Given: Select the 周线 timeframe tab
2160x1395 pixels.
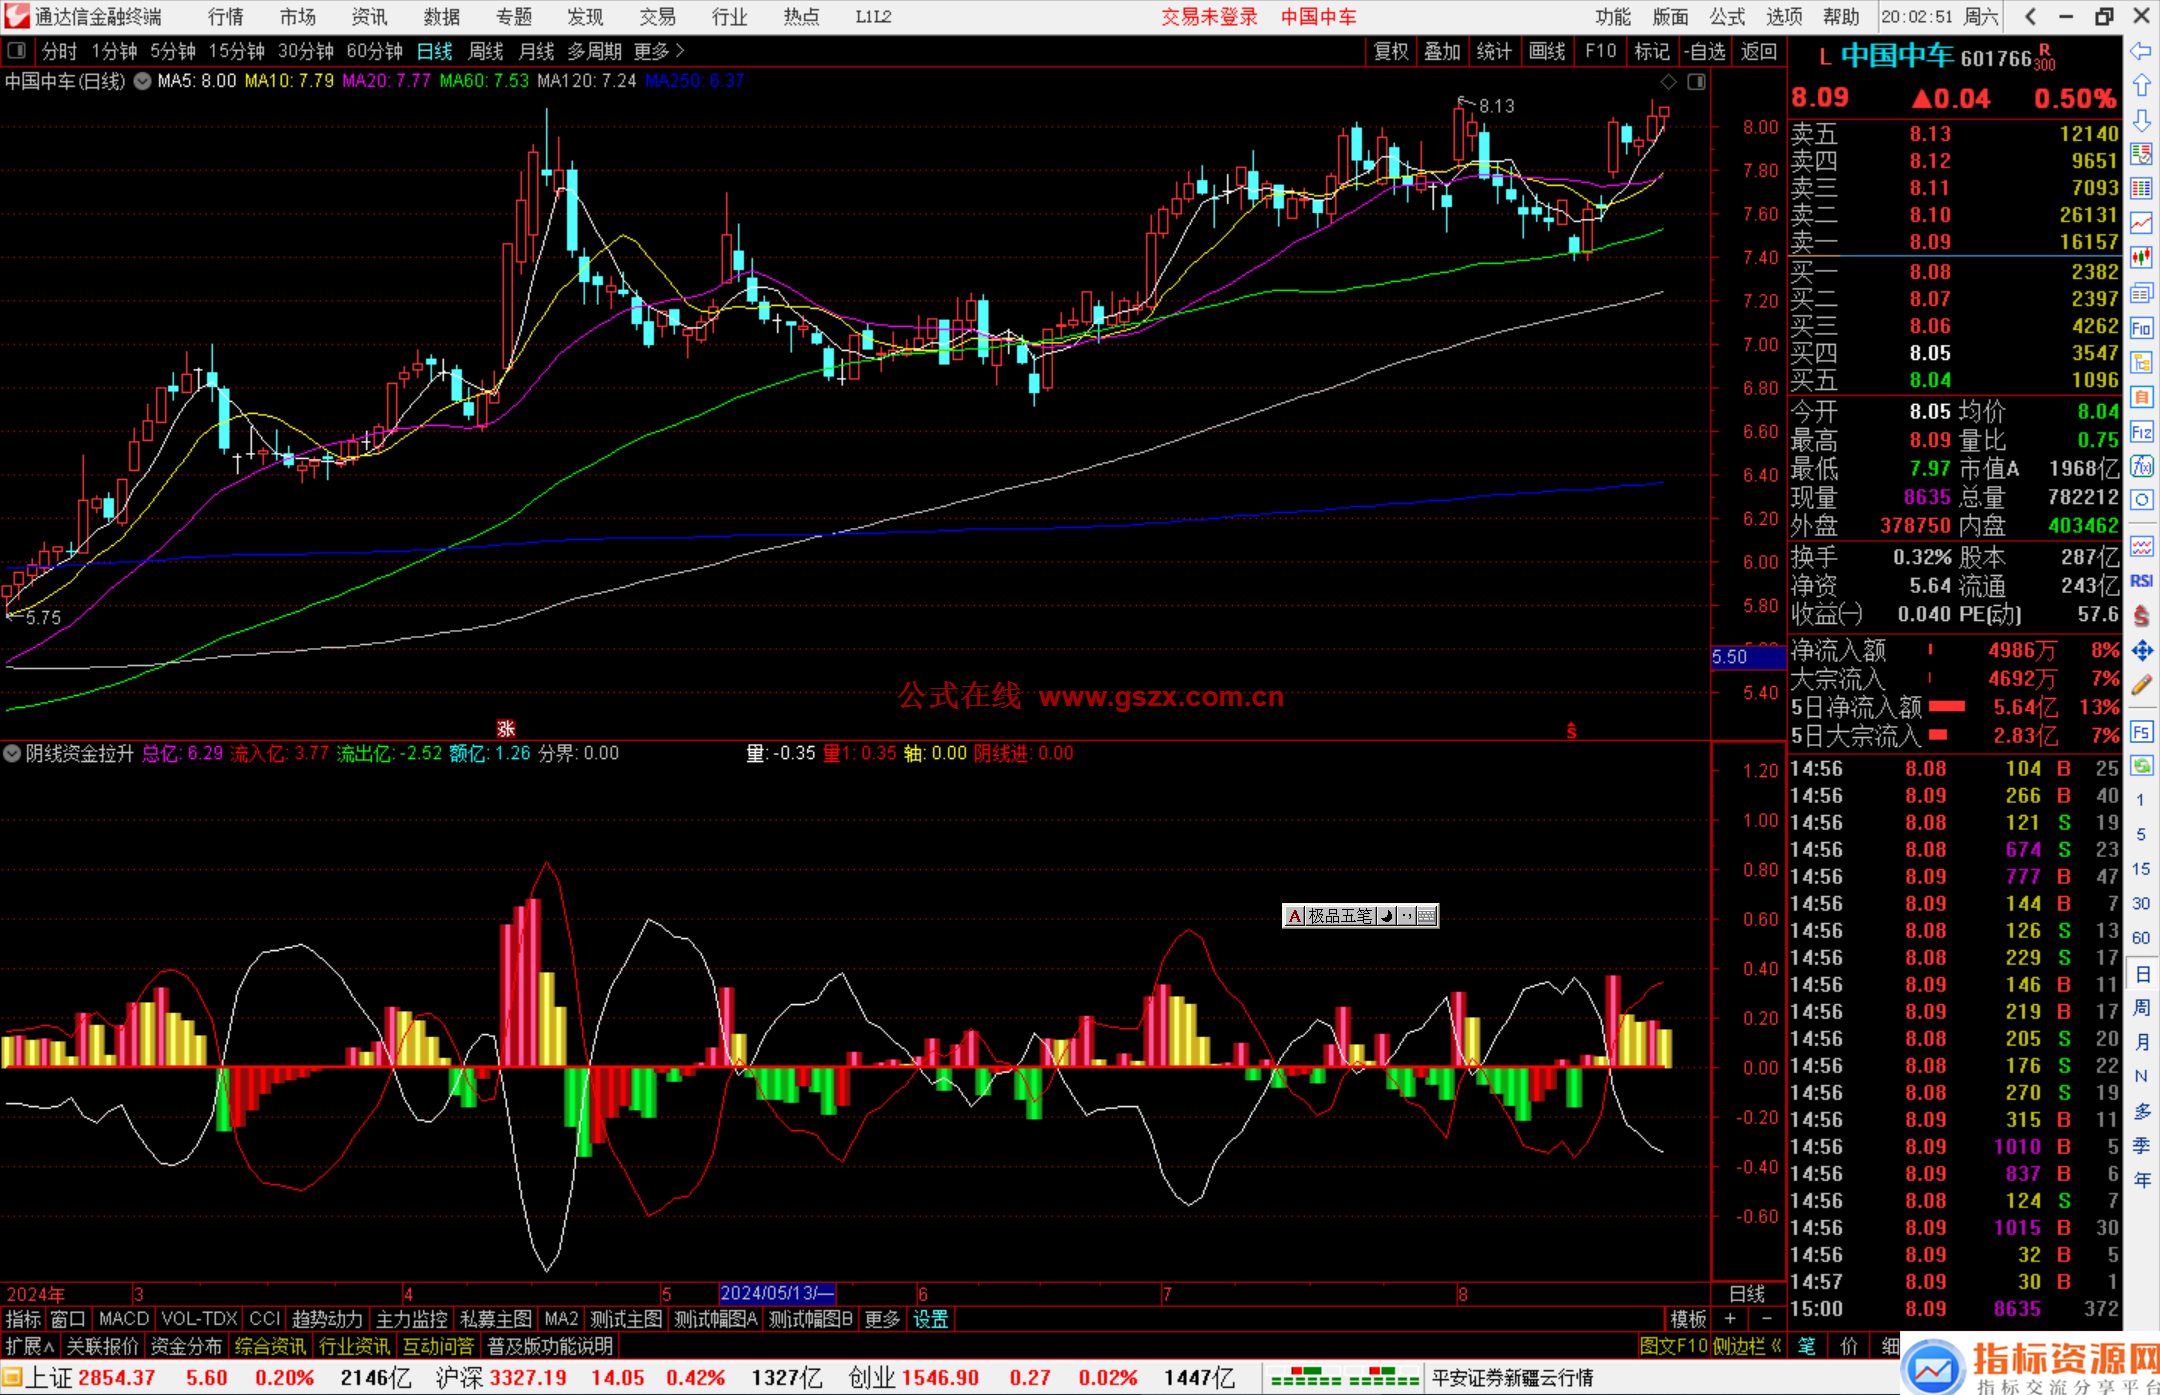Looking at the screenshot, I should 486,51.
